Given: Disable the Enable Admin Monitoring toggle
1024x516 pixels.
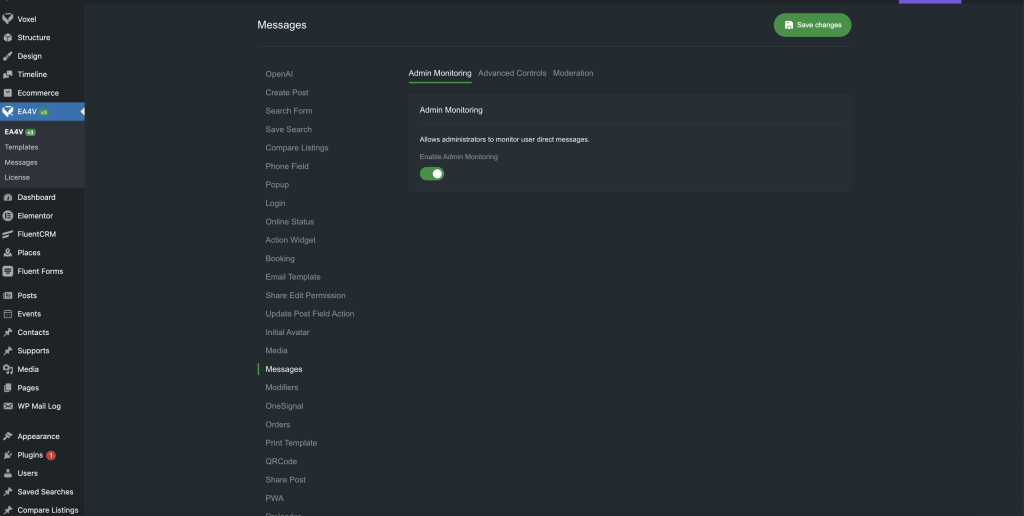Looking at the screenshot, I should click(x=431, y=174).
